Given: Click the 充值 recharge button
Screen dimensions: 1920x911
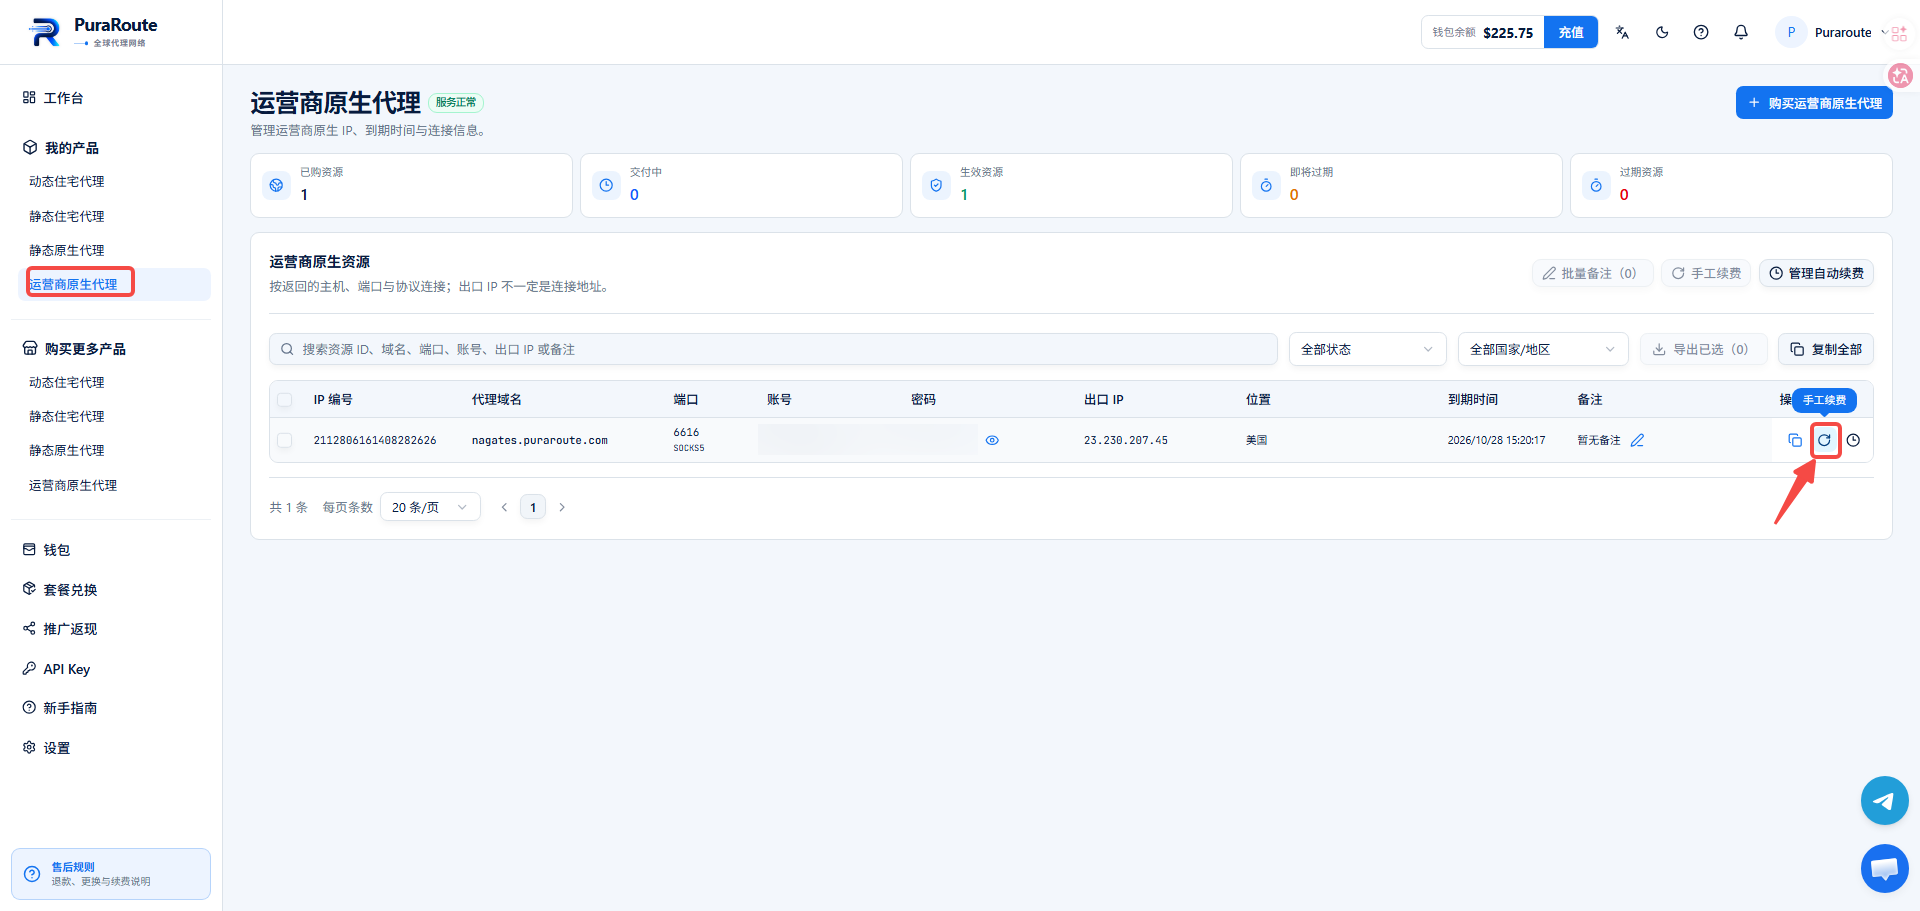Looking at the screenshot, I should point(1571,32).
